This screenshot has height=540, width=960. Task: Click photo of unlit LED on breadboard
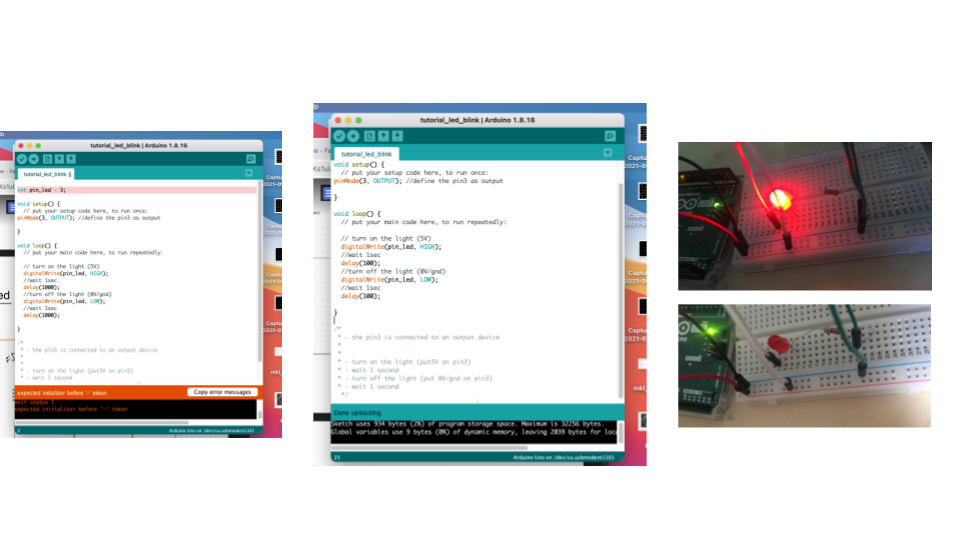804,366
